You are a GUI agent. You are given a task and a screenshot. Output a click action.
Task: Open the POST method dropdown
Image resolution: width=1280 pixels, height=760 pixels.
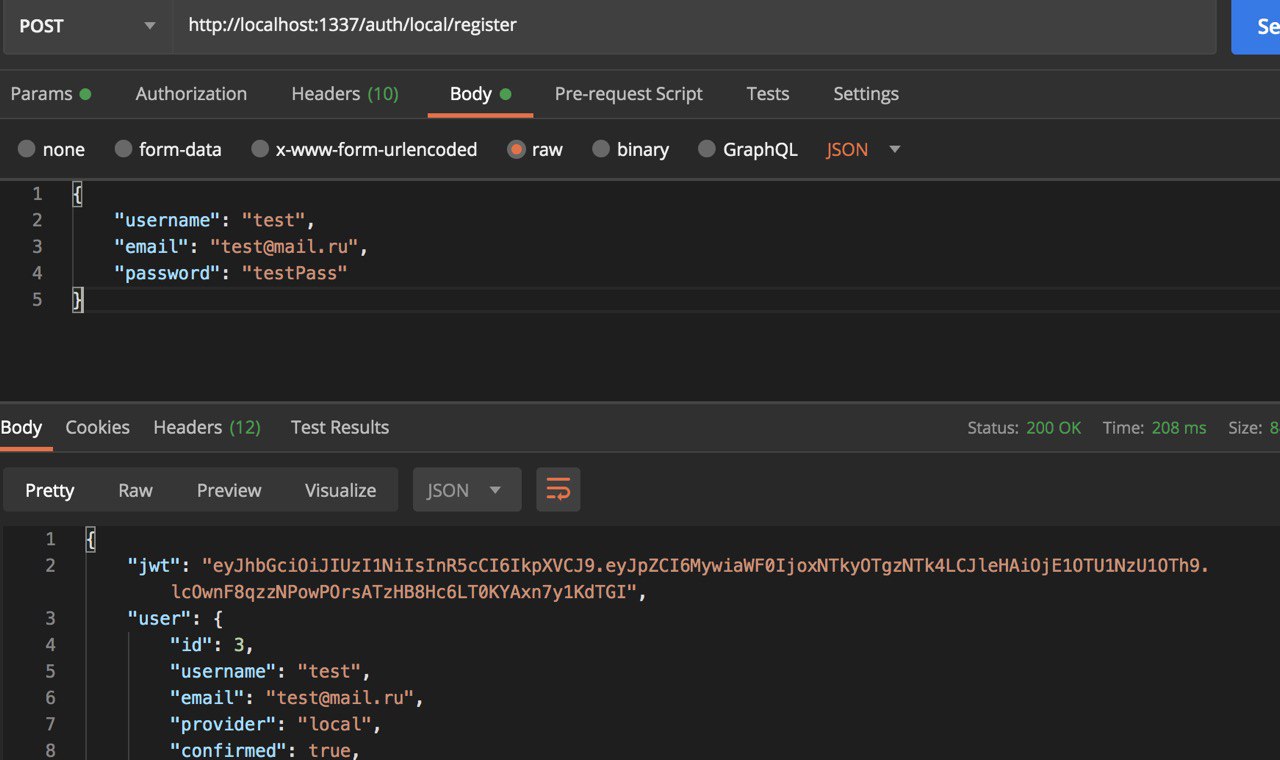pyautogui.click(x=88, y=26)
